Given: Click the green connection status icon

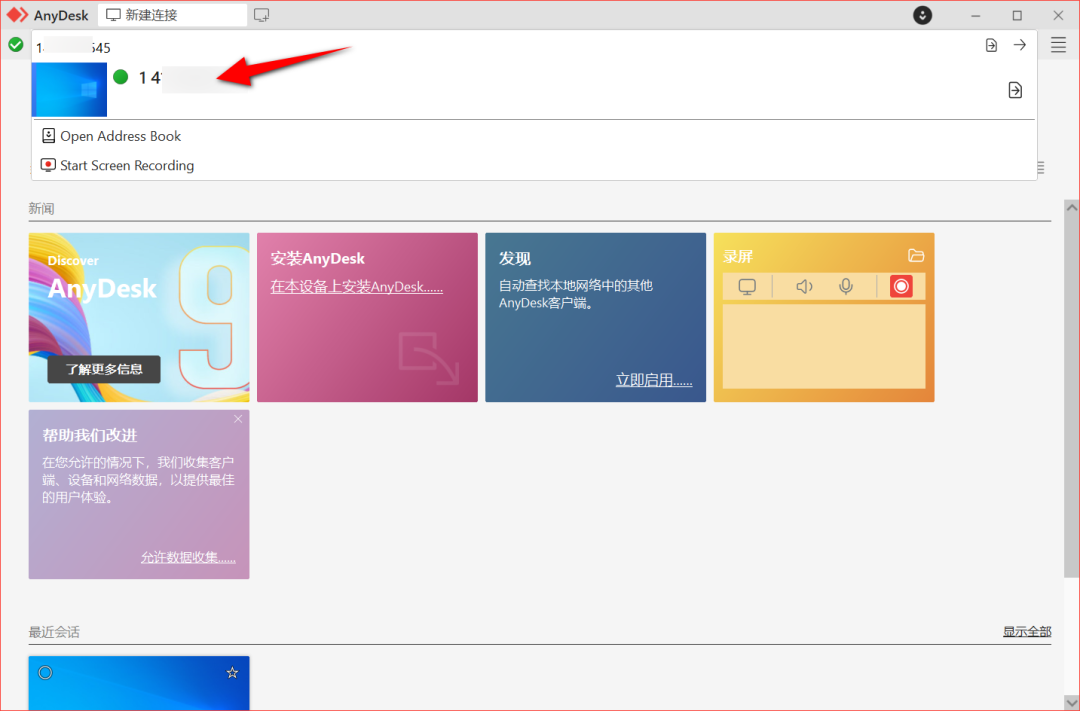Looking at the screenshot, I should pyautogui.click(x=16, y=45).
